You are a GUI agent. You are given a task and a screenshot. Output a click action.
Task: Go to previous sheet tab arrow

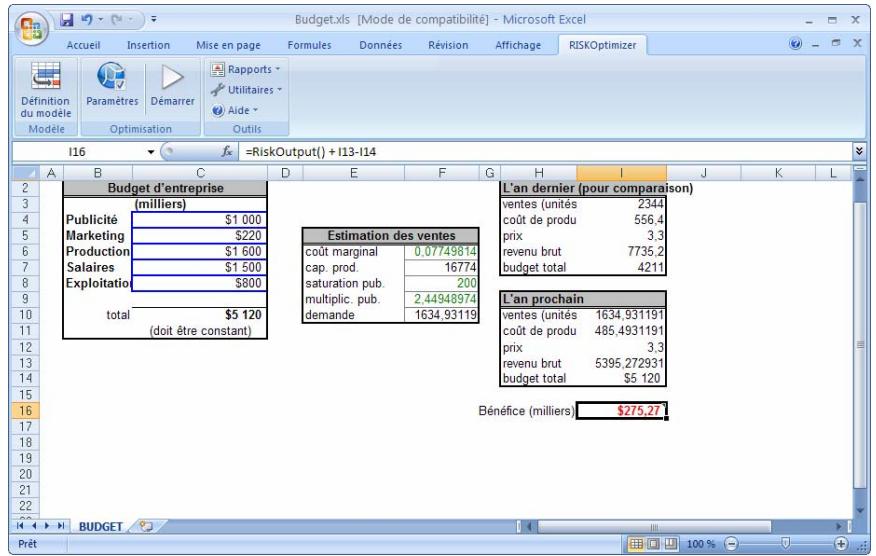coord(34,526)
